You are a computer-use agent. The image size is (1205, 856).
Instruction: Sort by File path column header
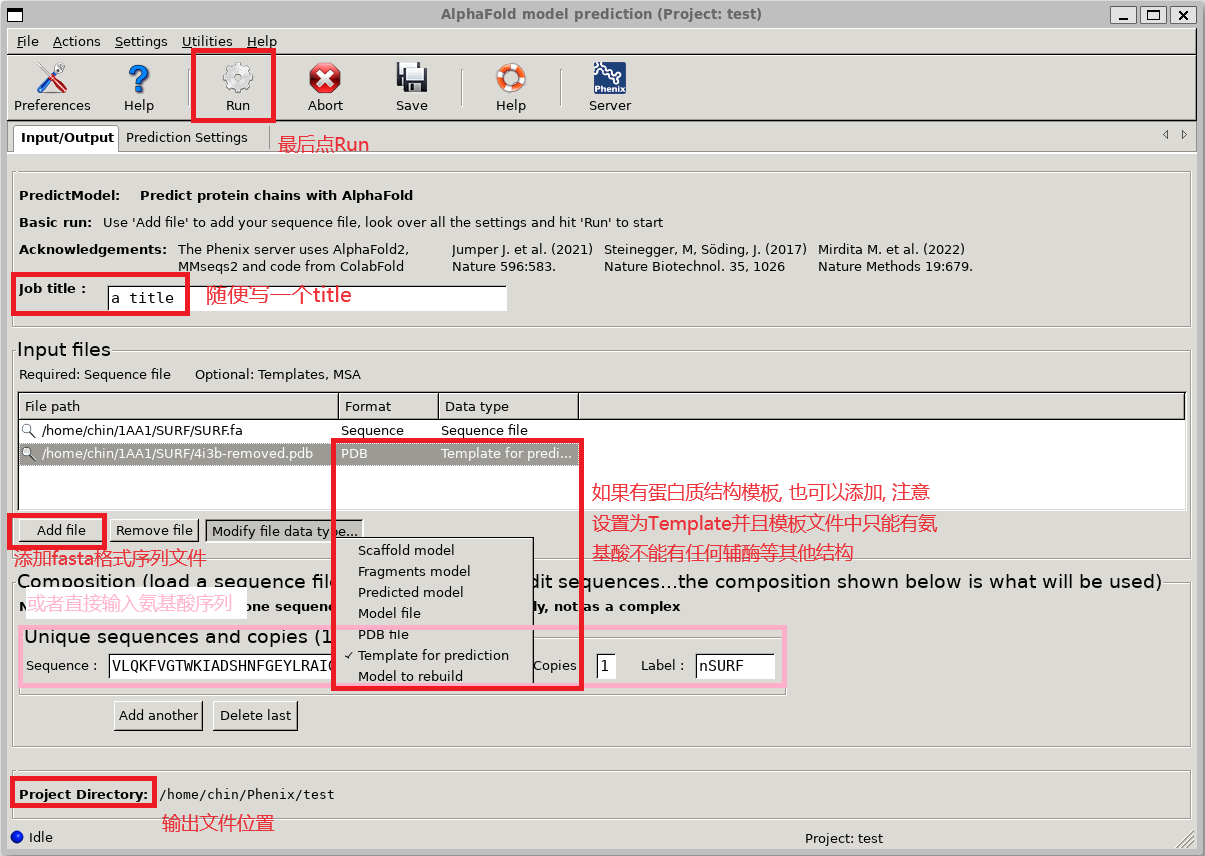[179, 406]
